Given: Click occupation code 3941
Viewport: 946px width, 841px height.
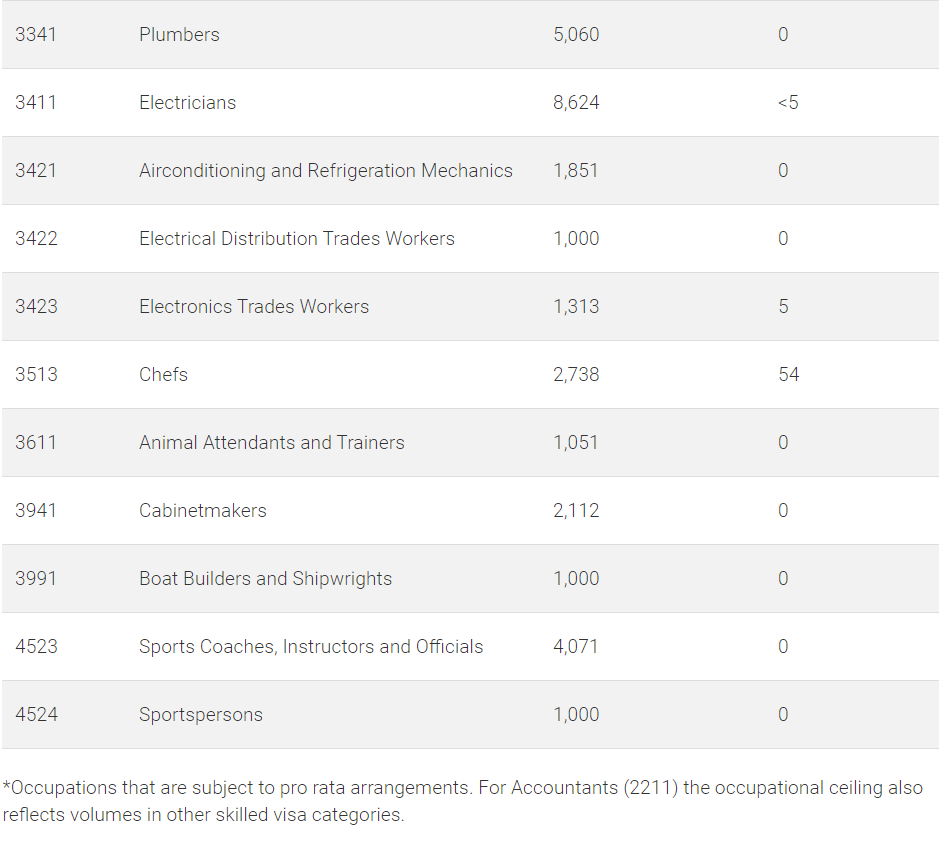Looking at the screenshot, I should [x=36, y=510].
